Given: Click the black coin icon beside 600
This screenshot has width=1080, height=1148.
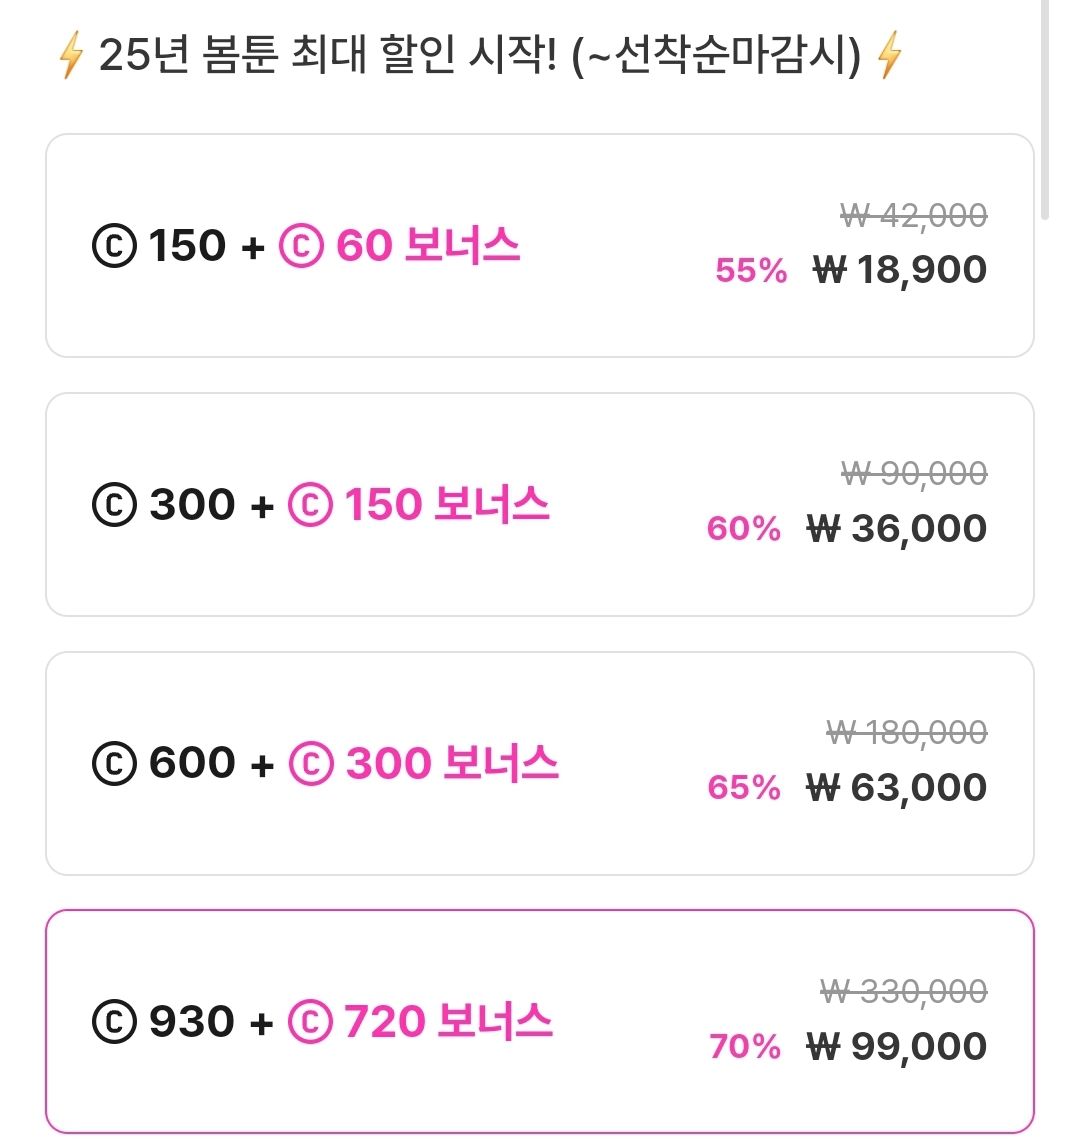Looking at the screenshot, I should 114,764.
